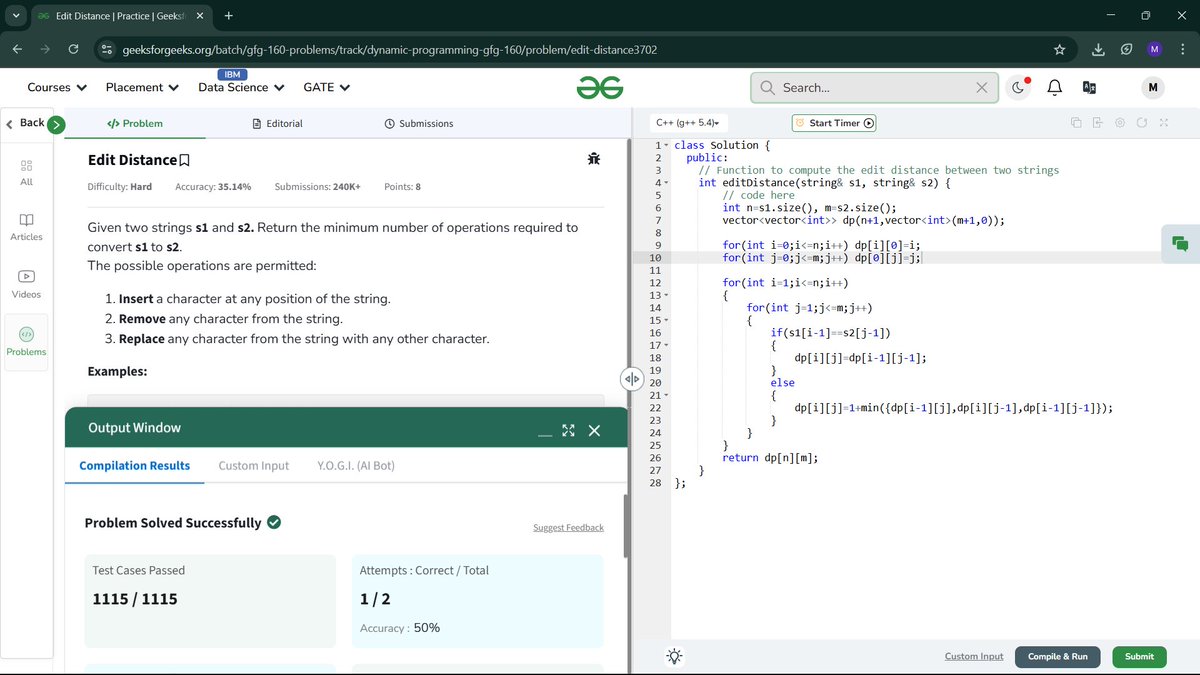Bookmark the Edit Distance problem
1200x675 pixels.
(184, 160)
